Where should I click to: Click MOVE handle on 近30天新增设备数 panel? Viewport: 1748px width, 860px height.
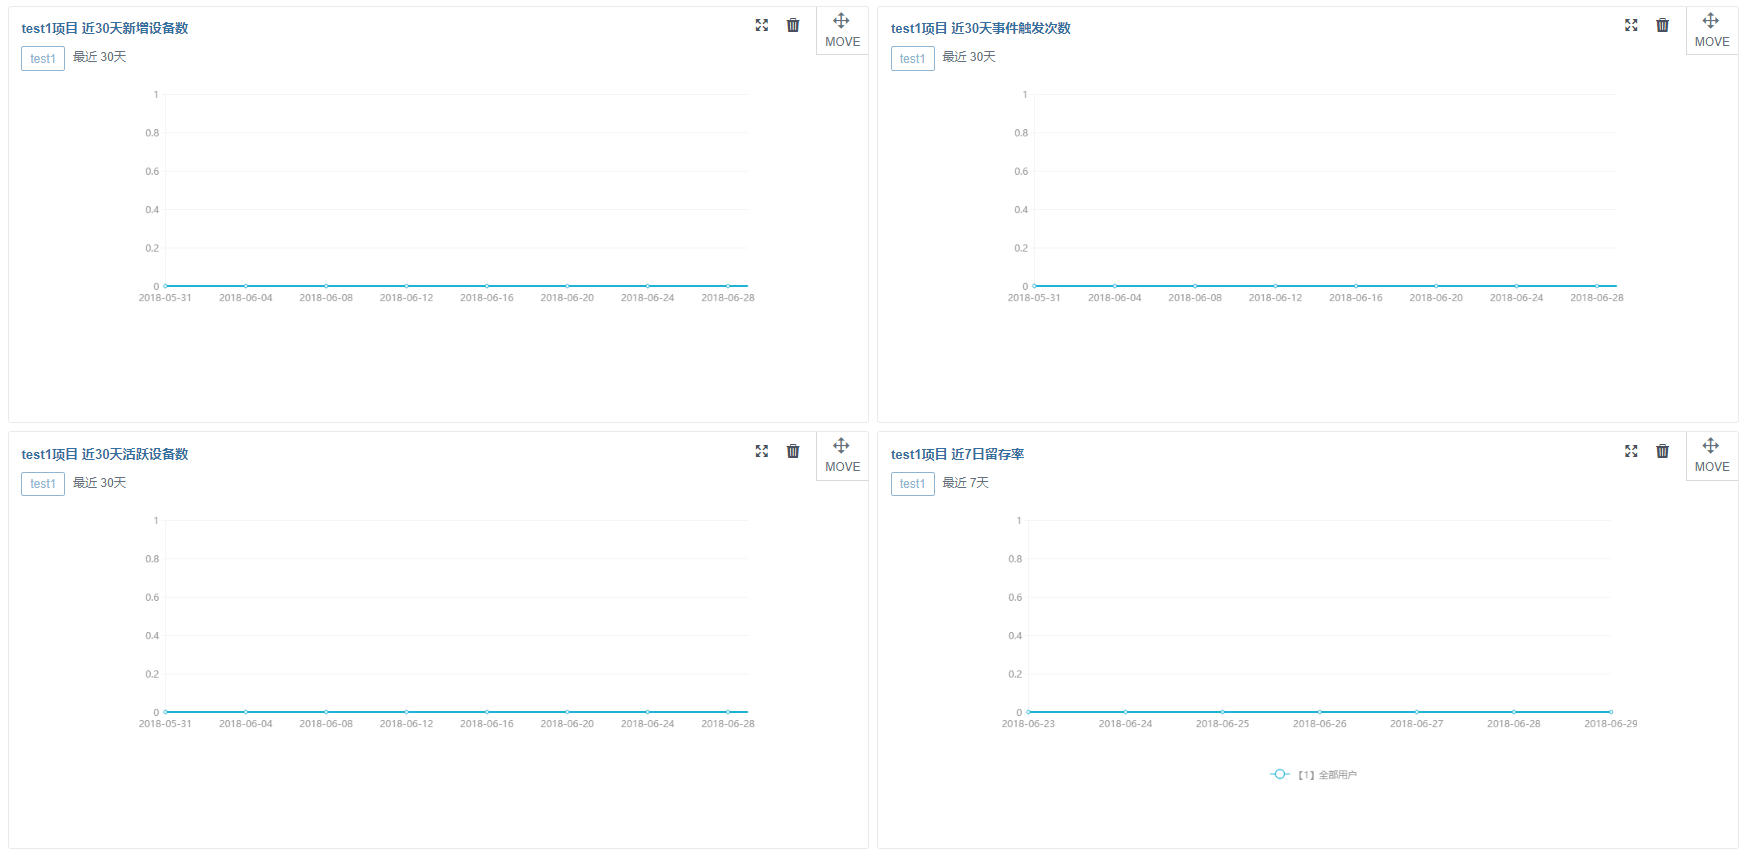click(842, 31)
